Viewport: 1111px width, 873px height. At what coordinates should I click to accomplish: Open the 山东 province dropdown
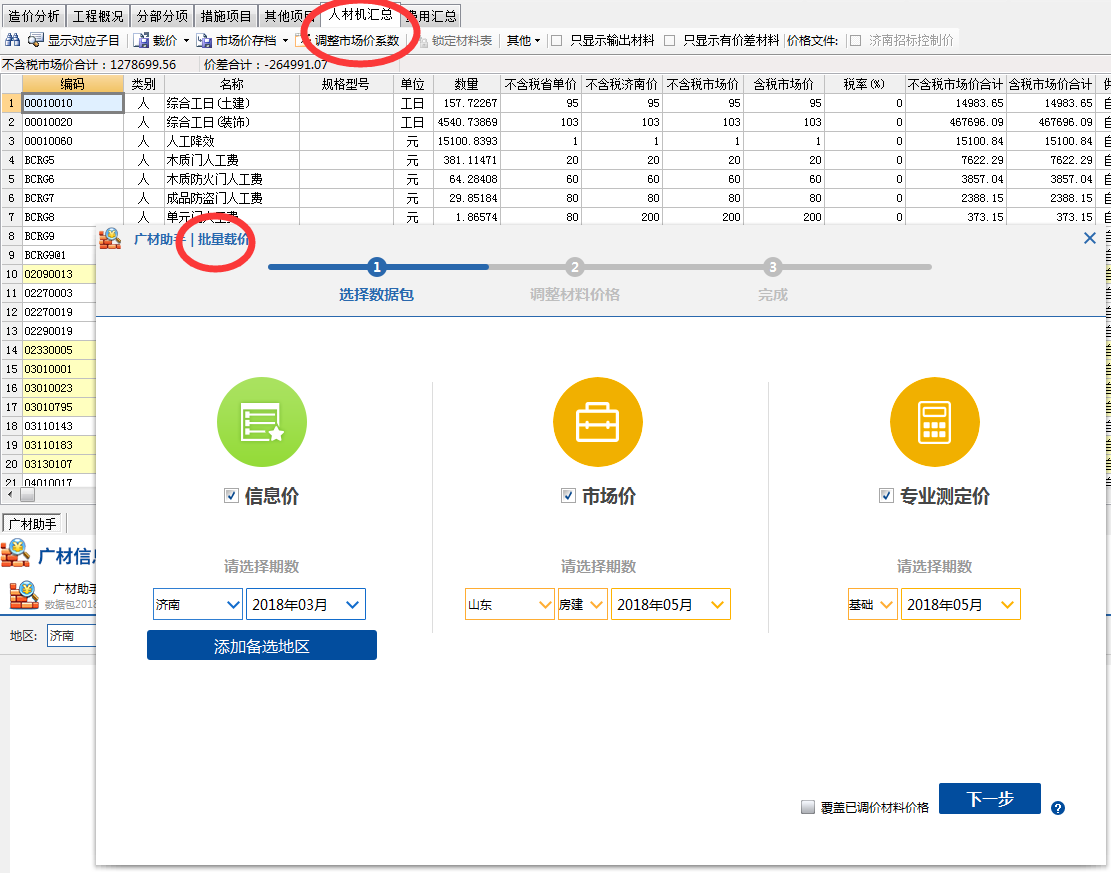509,604
